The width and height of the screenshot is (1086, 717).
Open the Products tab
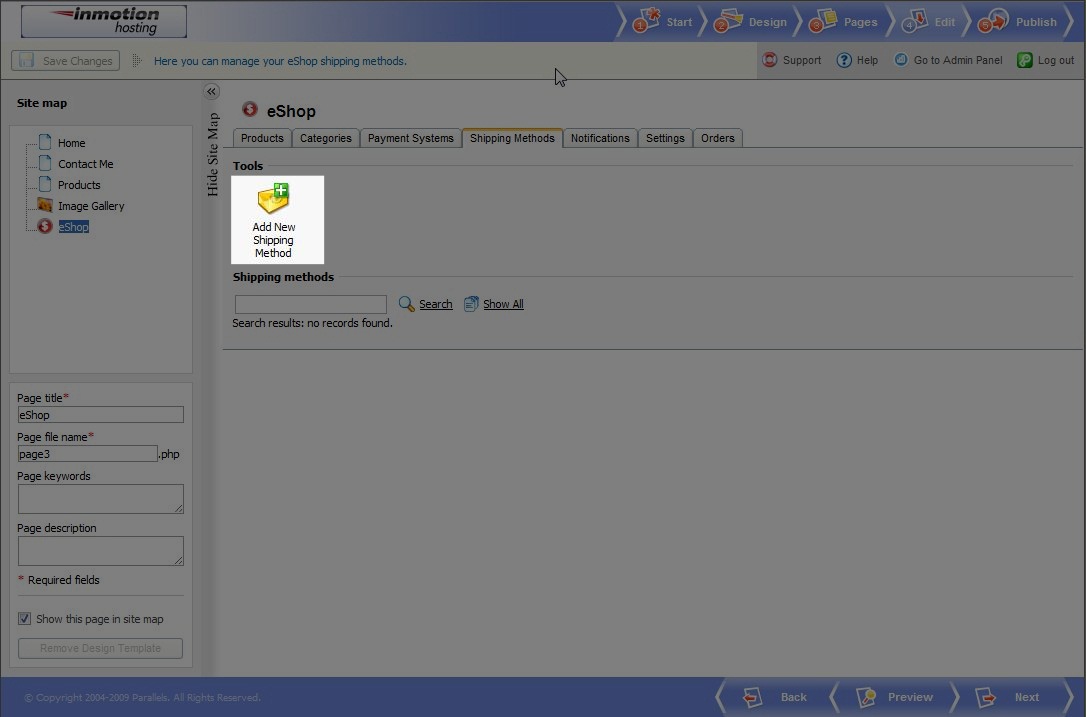[262, 138]
